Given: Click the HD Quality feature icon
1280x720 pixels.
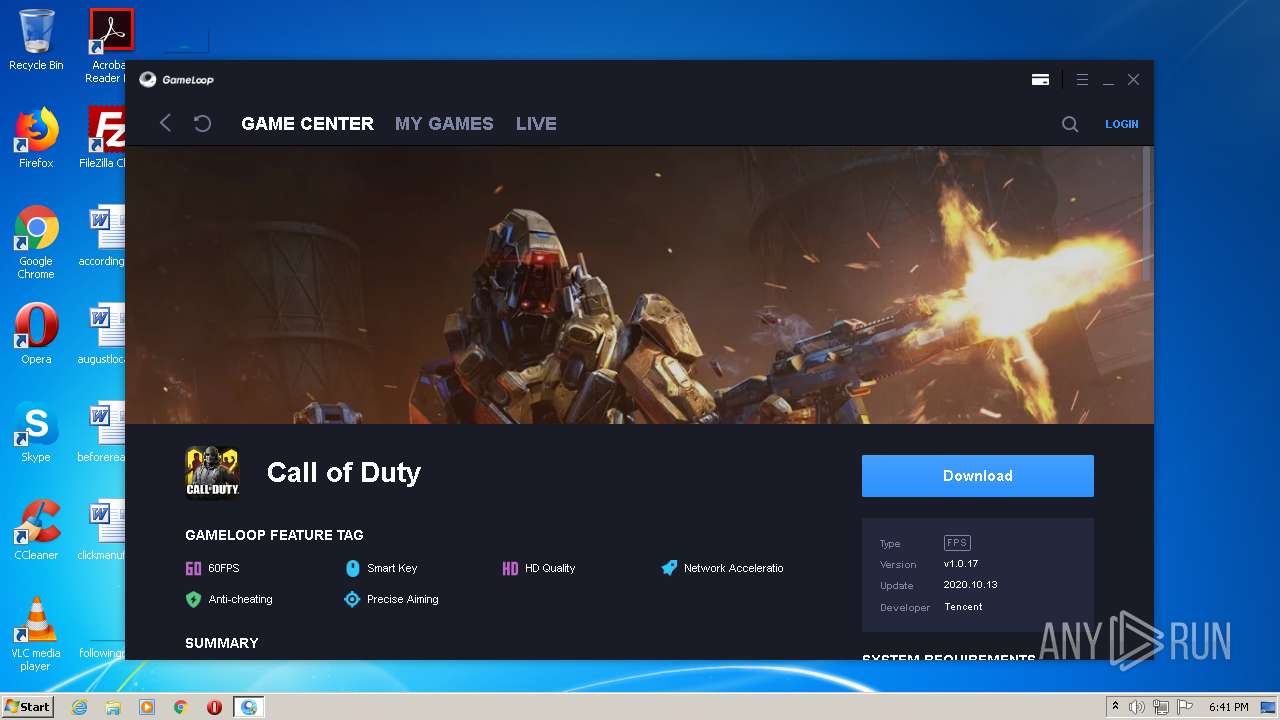Looking at the screenshot, I should [x=510, y=568].
